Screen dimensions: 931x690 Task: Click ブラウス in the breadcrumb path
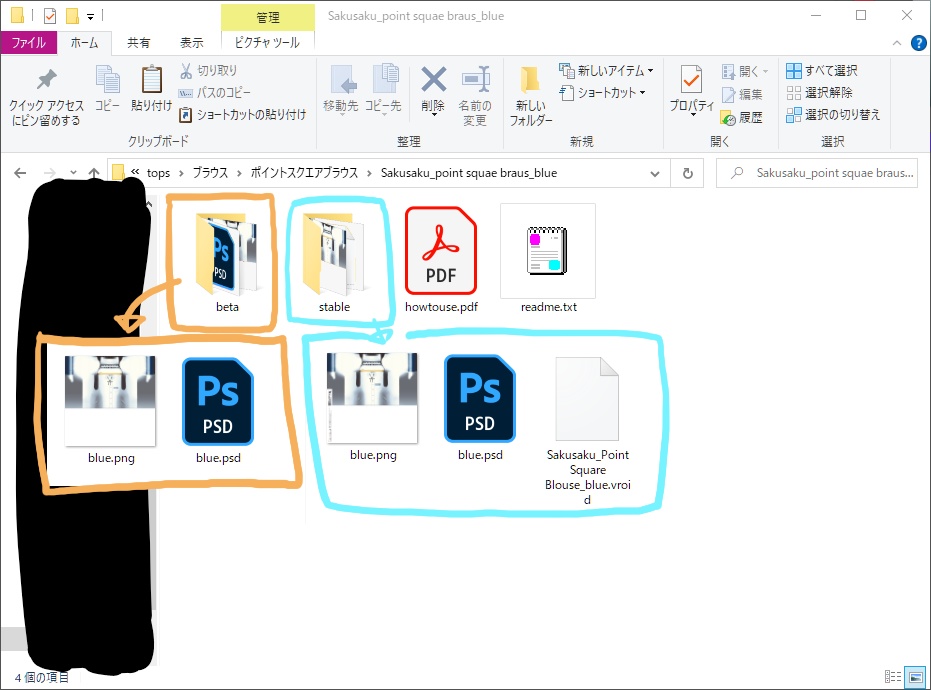coord(210,173)
